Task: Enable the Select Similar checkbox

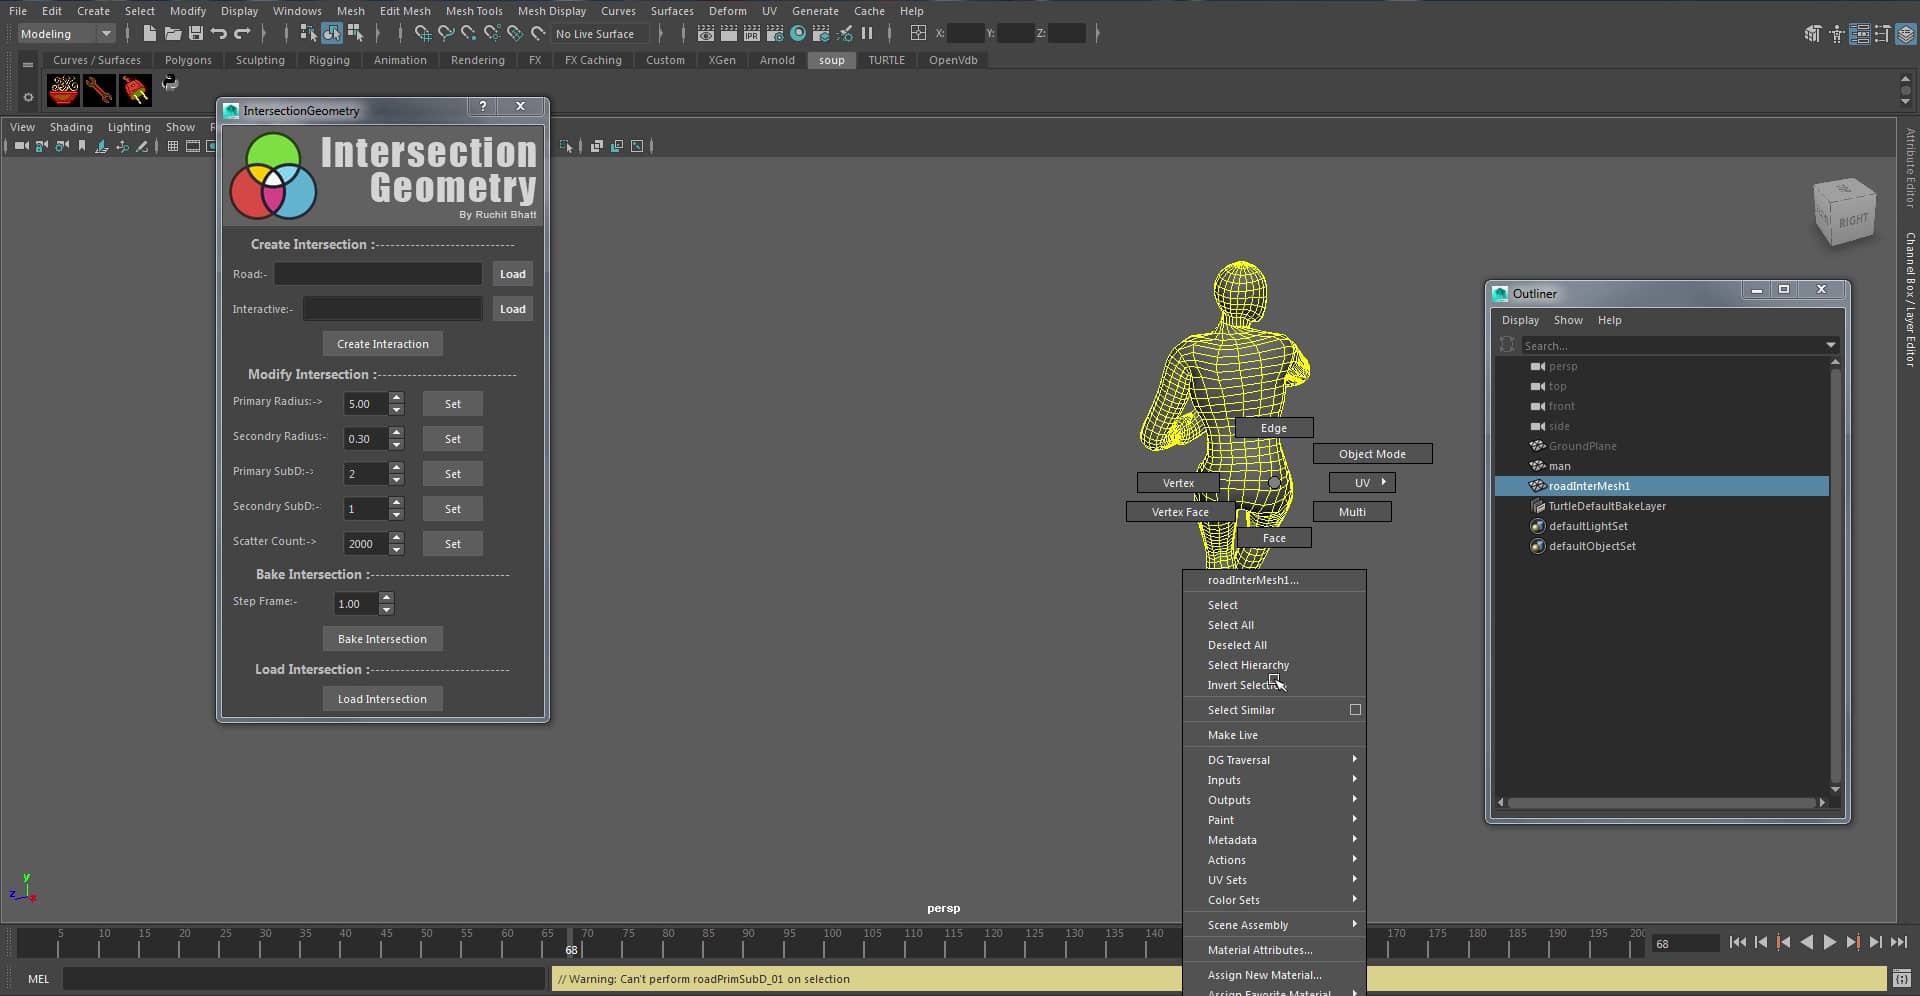Action: [x=1354, y=709]
